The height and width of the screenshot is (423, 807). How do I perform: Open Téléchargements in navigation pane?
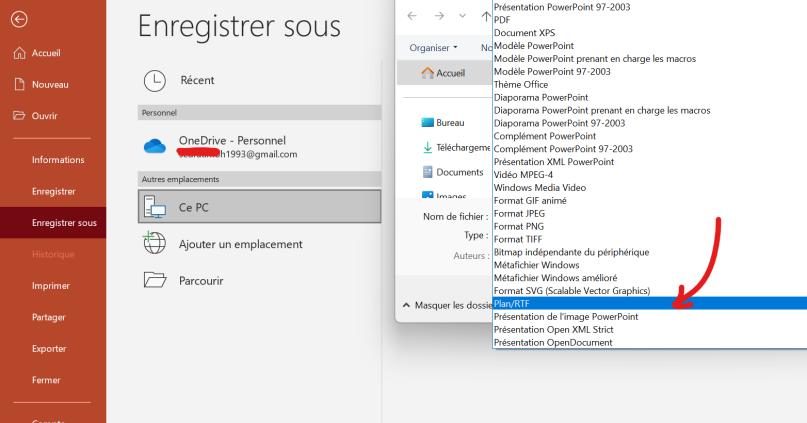click(457, 148)
